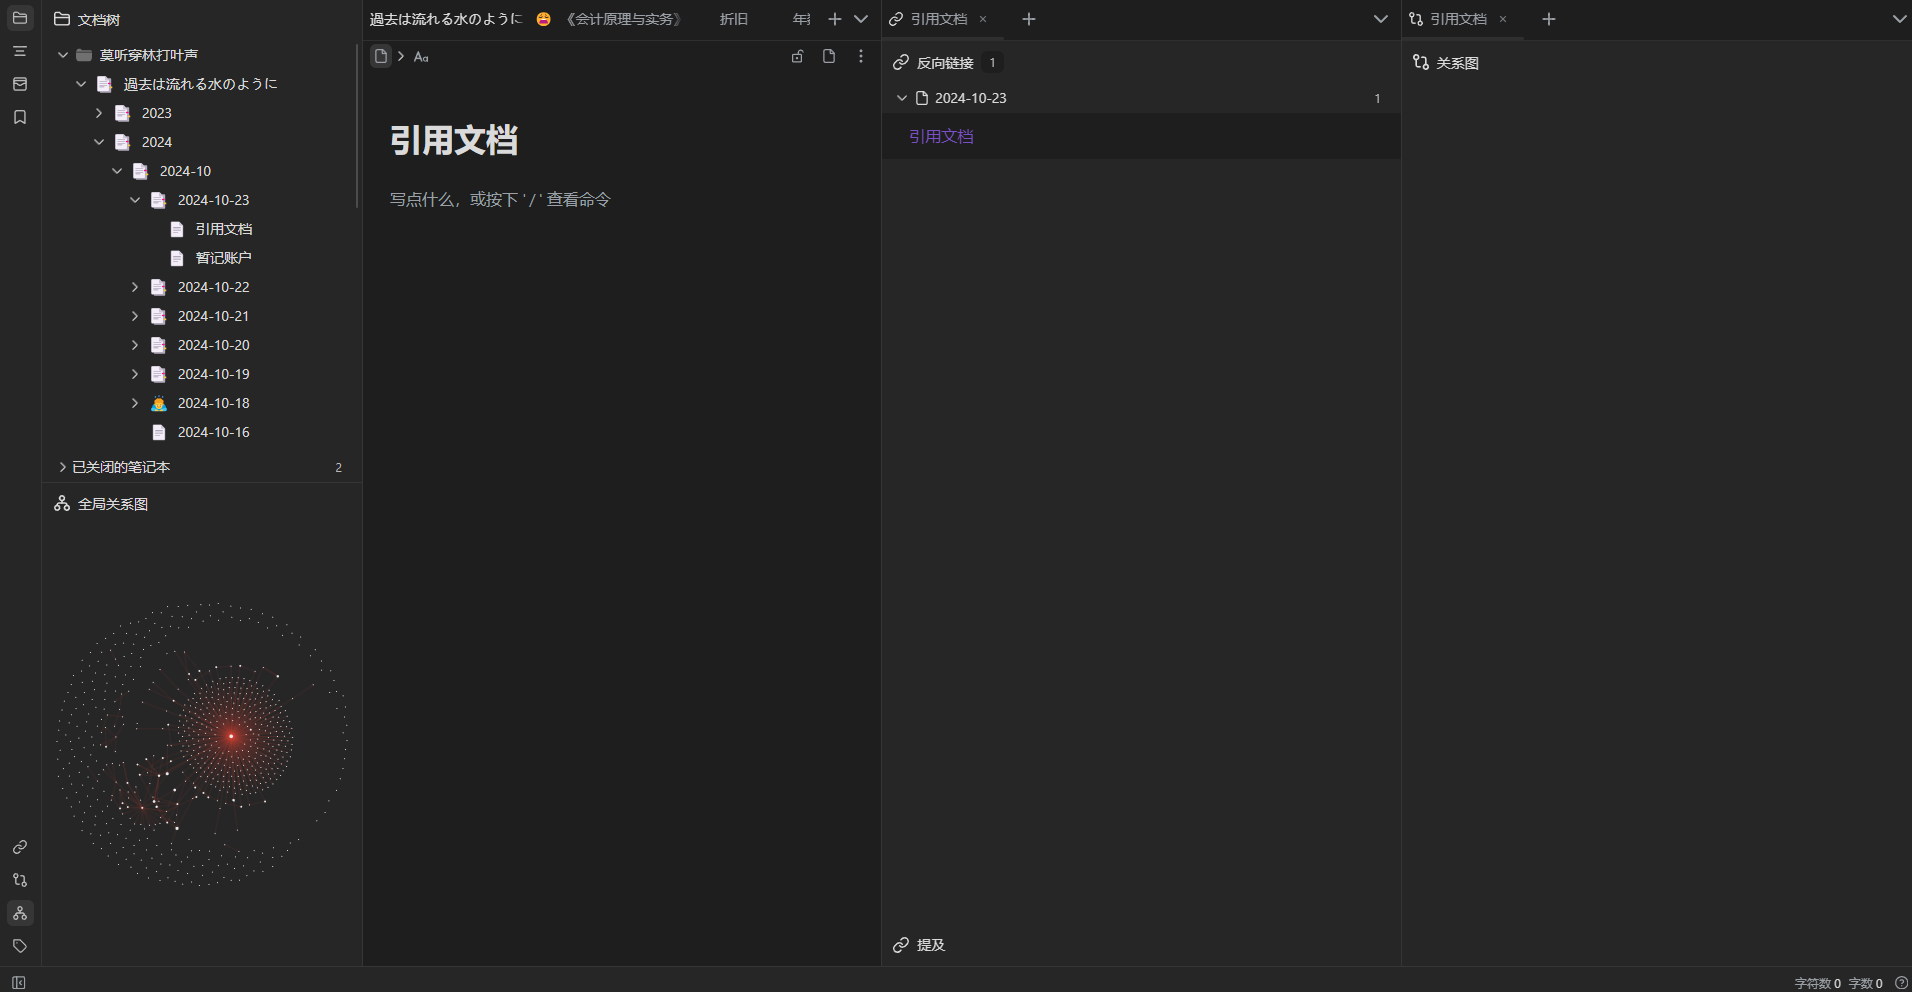Click the graph view icon in left dock
This screenshot has width=1912, height=992.
point(20,880)
